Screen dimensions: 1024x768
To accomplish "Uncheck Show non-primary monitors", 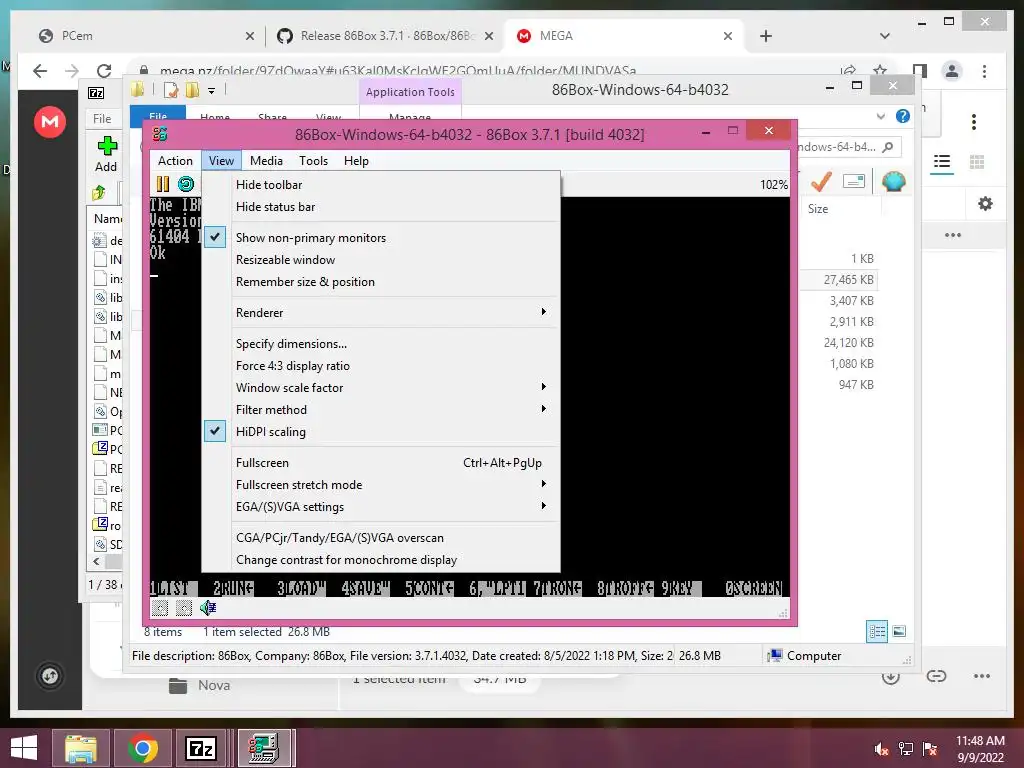I will point(381,238).
